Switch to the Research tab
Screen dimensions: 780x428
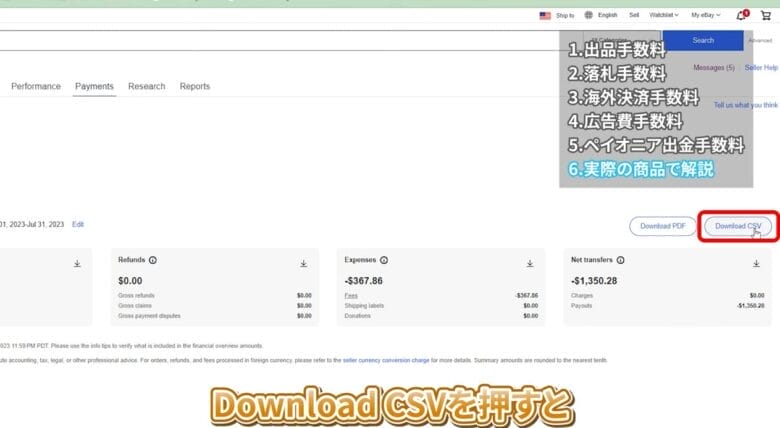pos(146,87)
